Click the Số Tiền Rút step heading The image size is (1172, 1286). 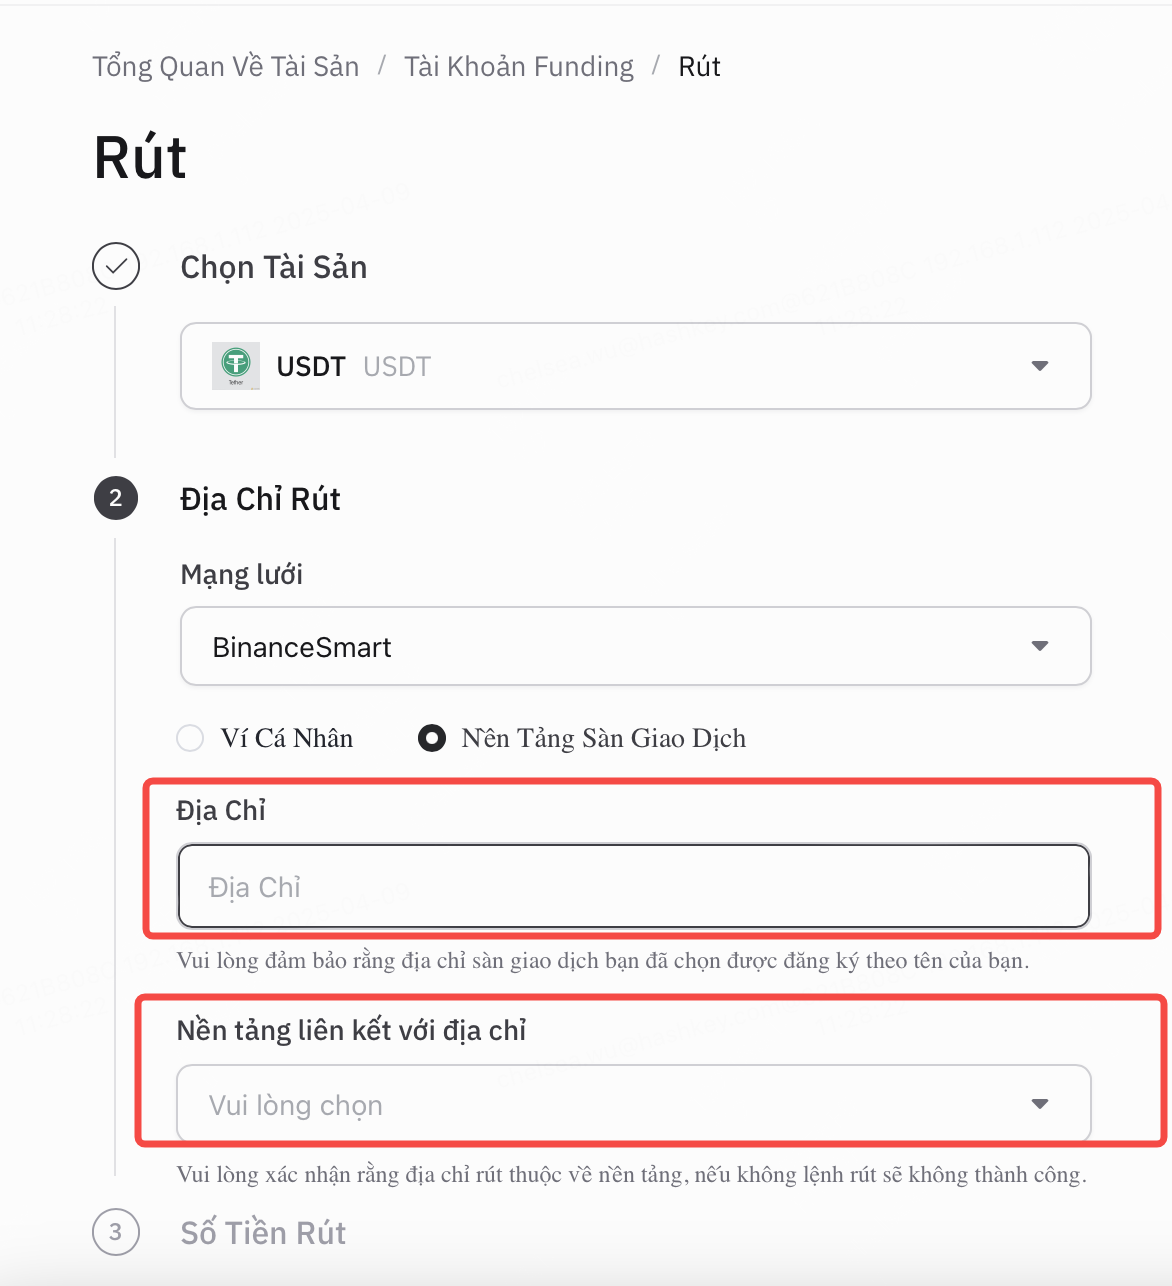(x=263, y=1233)
